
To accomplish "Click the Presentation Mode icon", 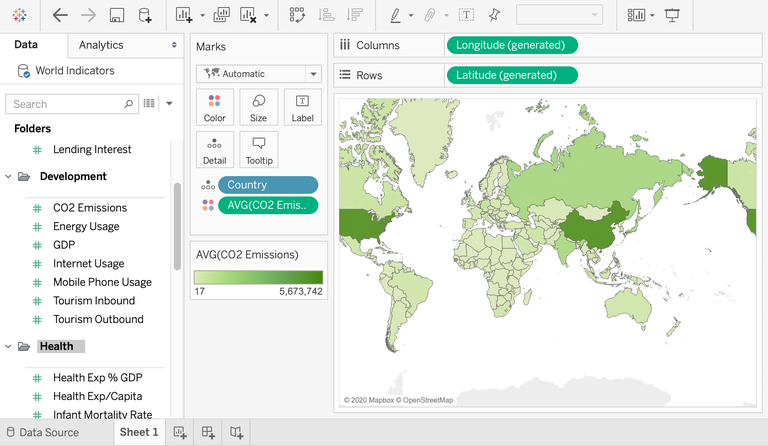I will pyautogui.click(x=672, y=15).
